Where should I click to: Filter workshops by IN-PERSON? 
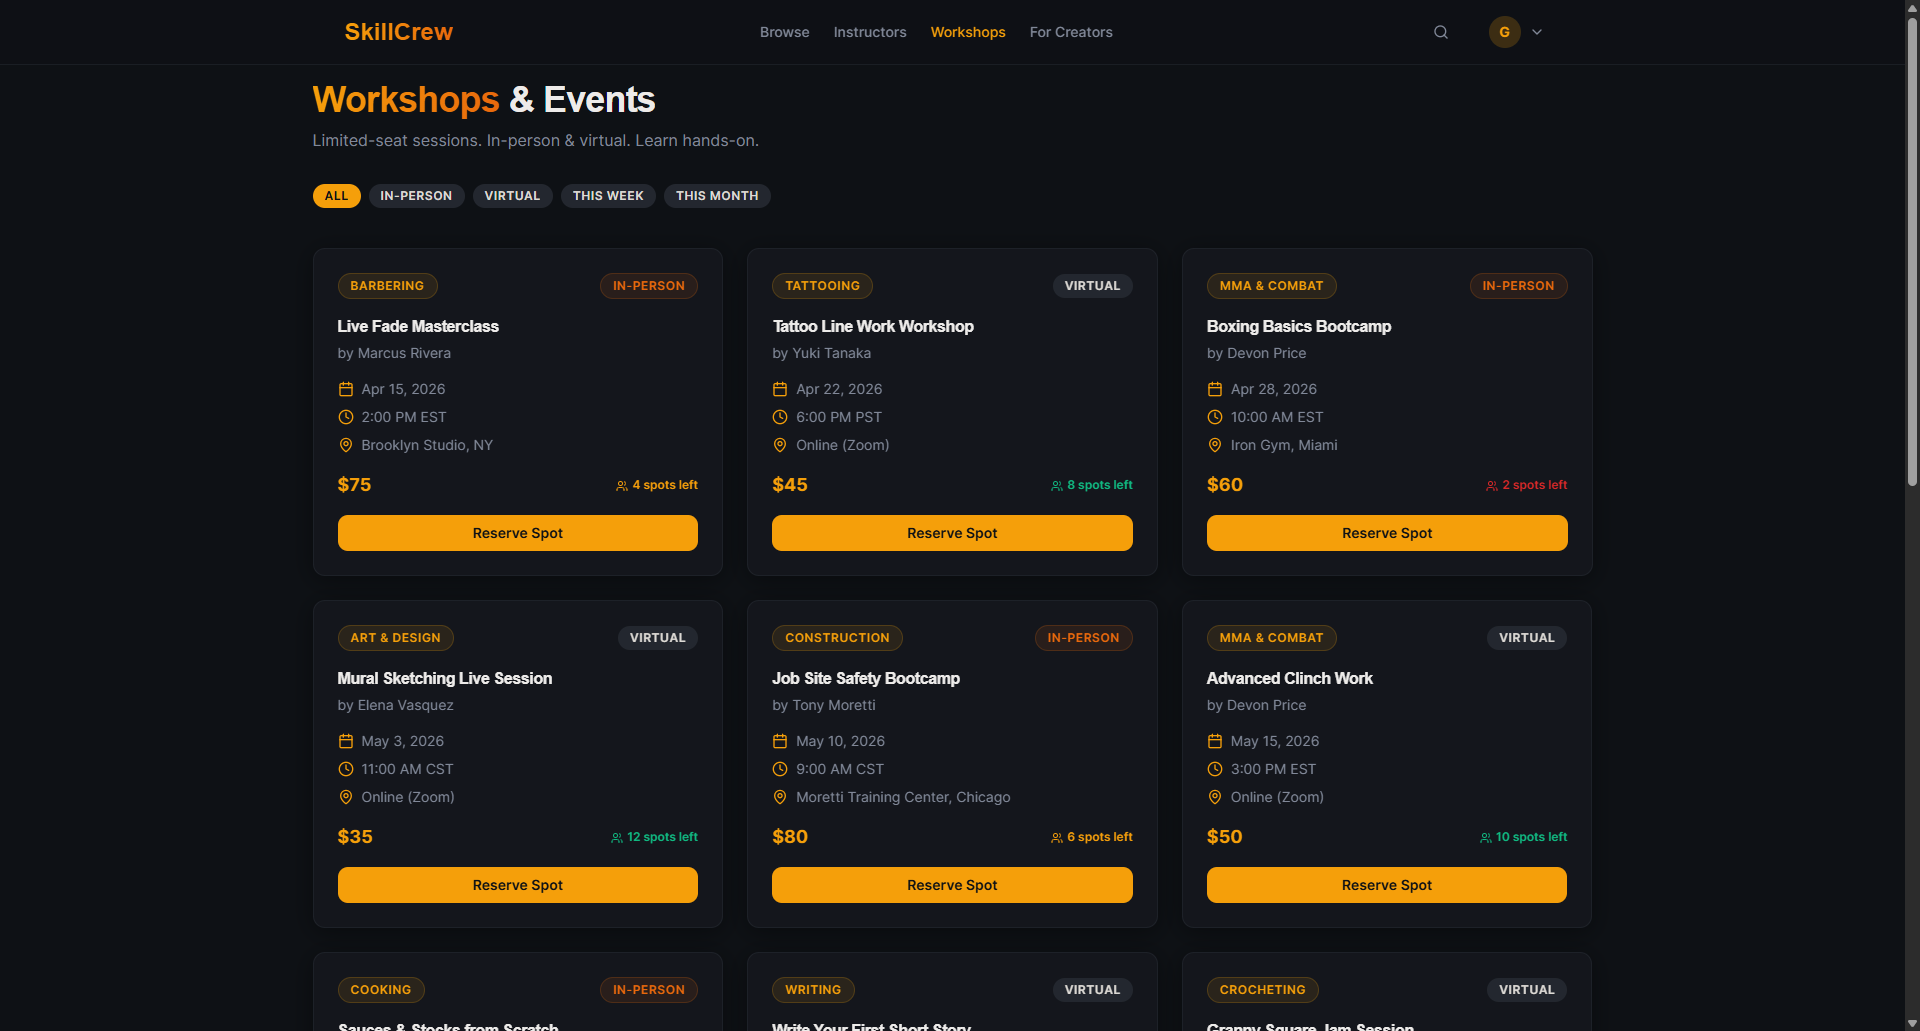[416, 196]
